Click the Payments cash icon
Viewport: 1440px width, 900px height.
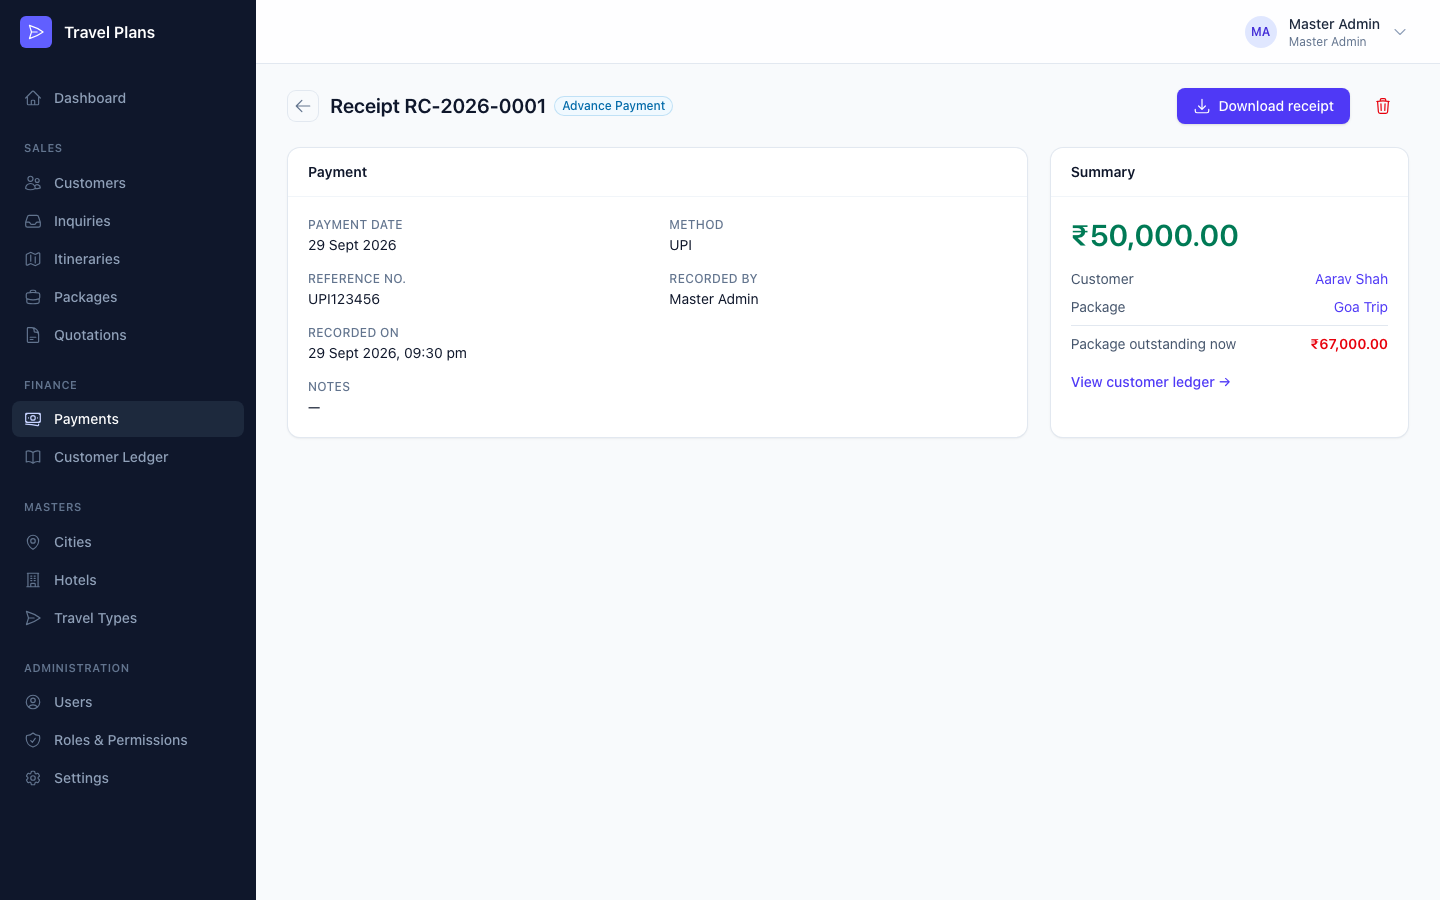pos(33,419)
